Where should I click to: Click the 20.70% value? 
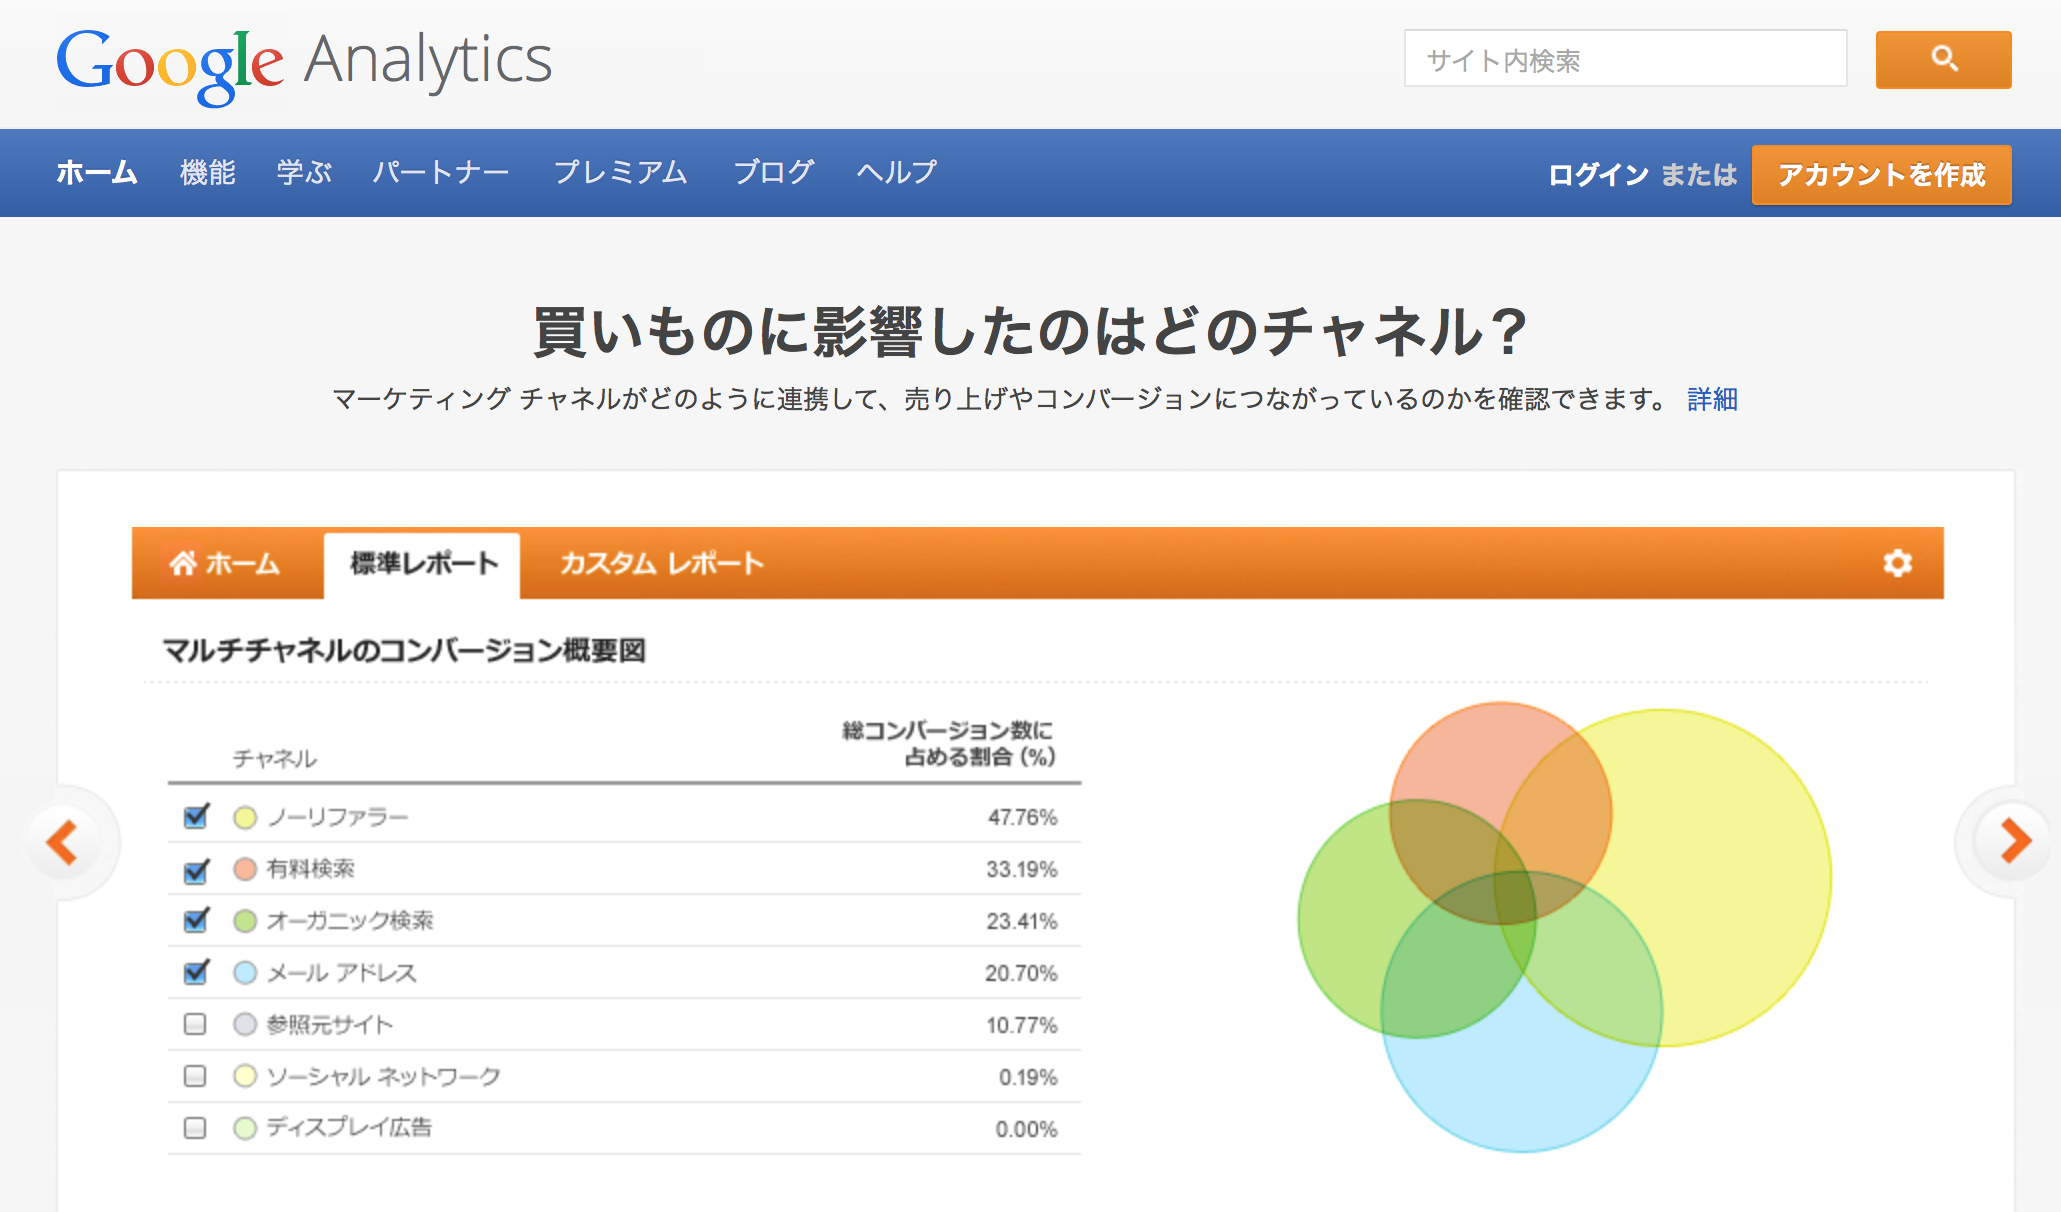[x=1021, y=974]
